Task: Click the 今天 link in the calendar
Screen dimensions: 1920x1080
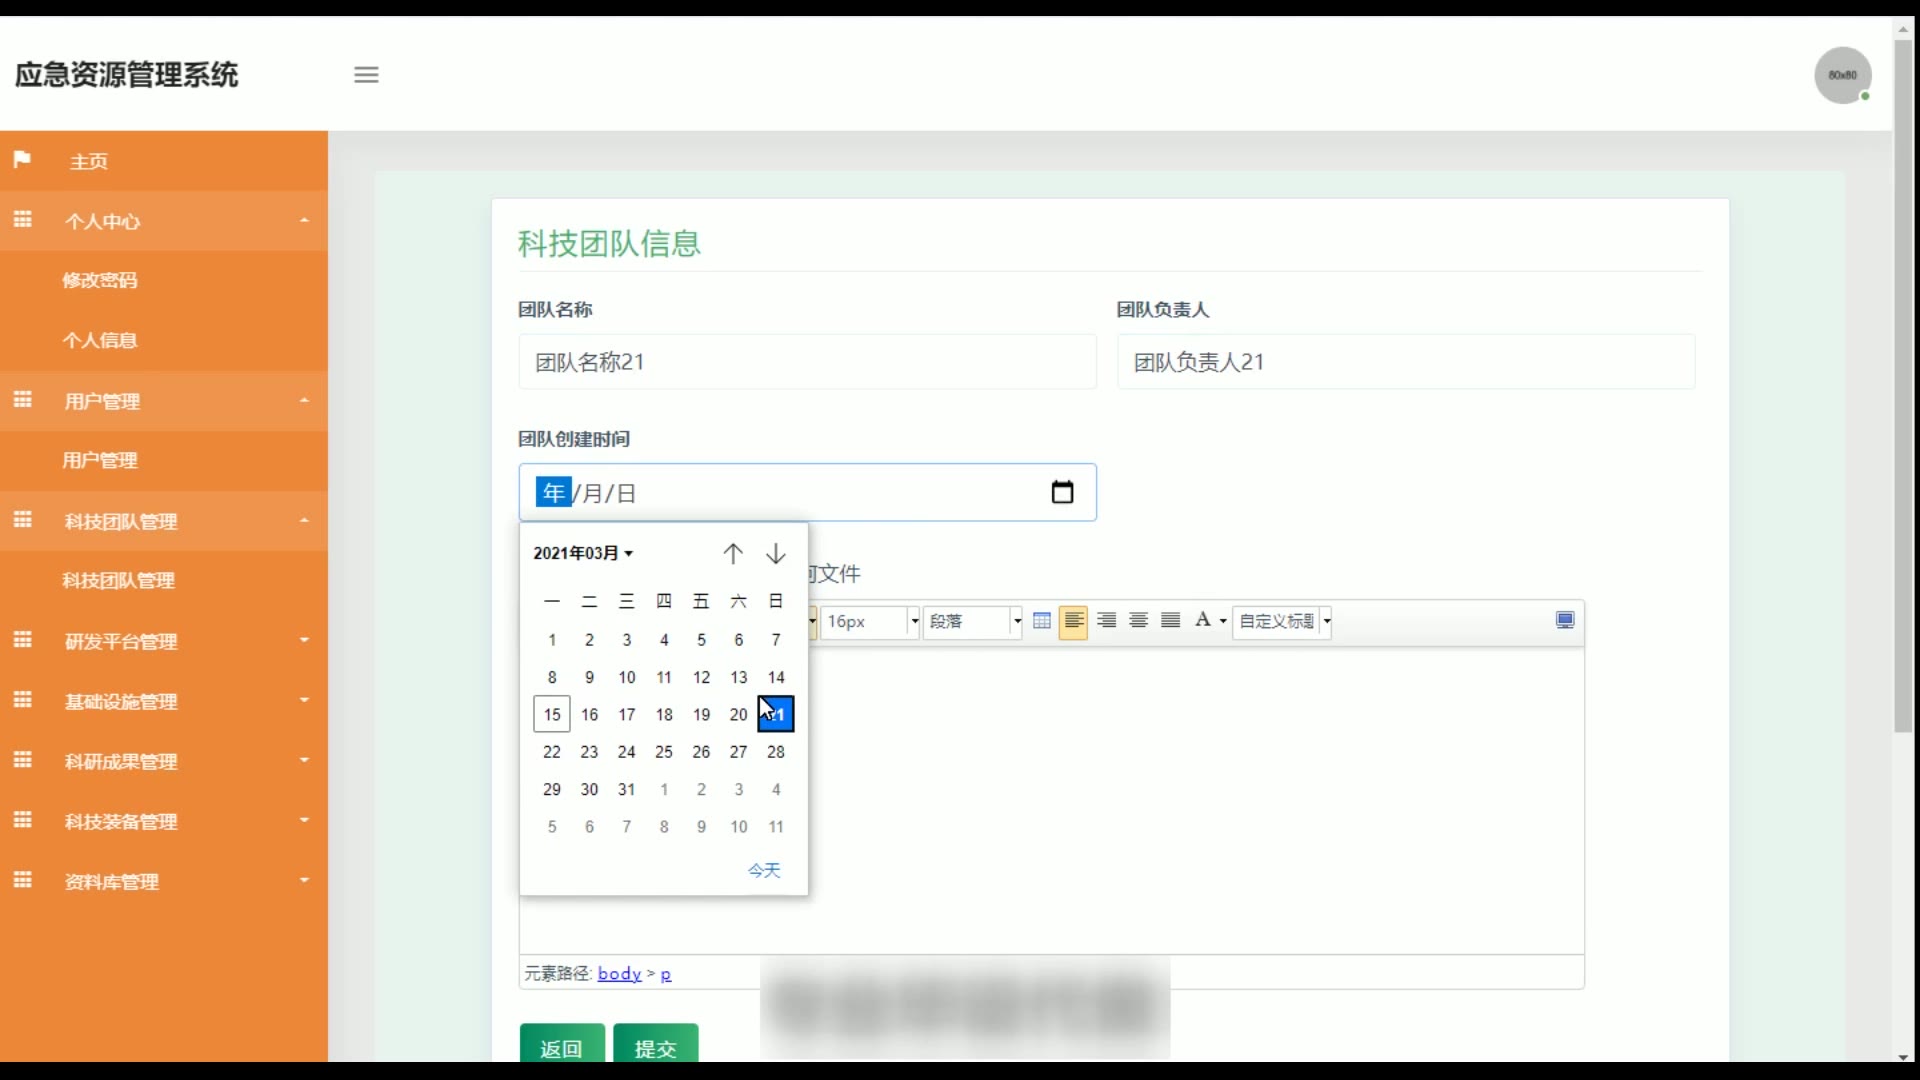Action: point(764,870)
